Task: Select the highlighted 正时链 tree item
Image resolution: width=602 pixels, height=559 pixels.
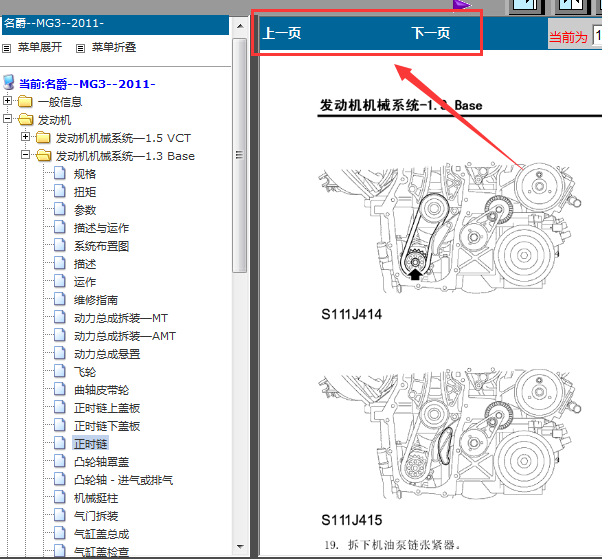Action: tap(91, 444)
